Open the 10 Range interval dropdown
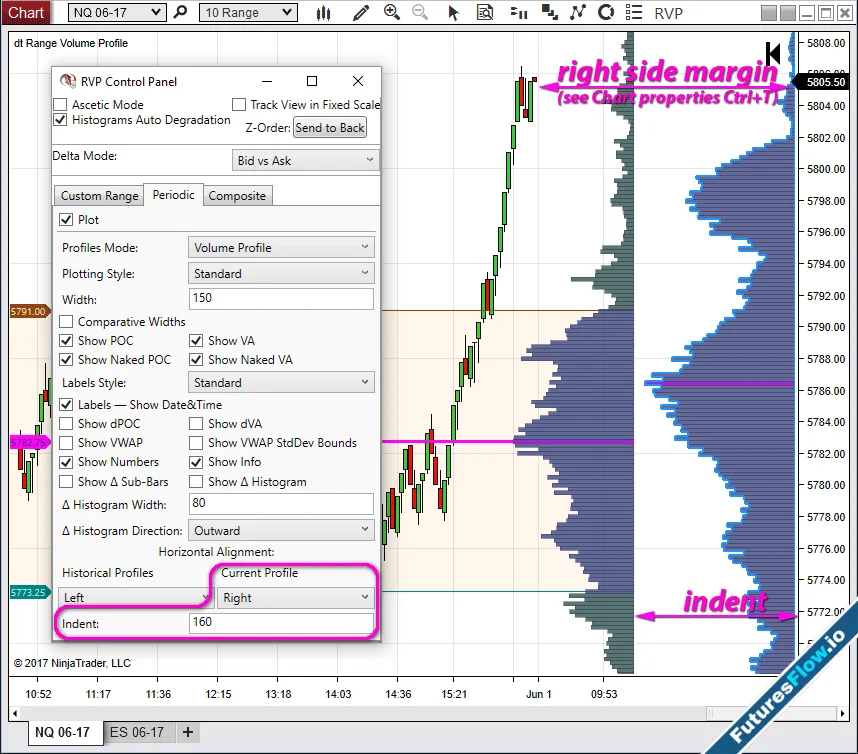The width and height of the screenshot is (858, 754). coord(248,13)
